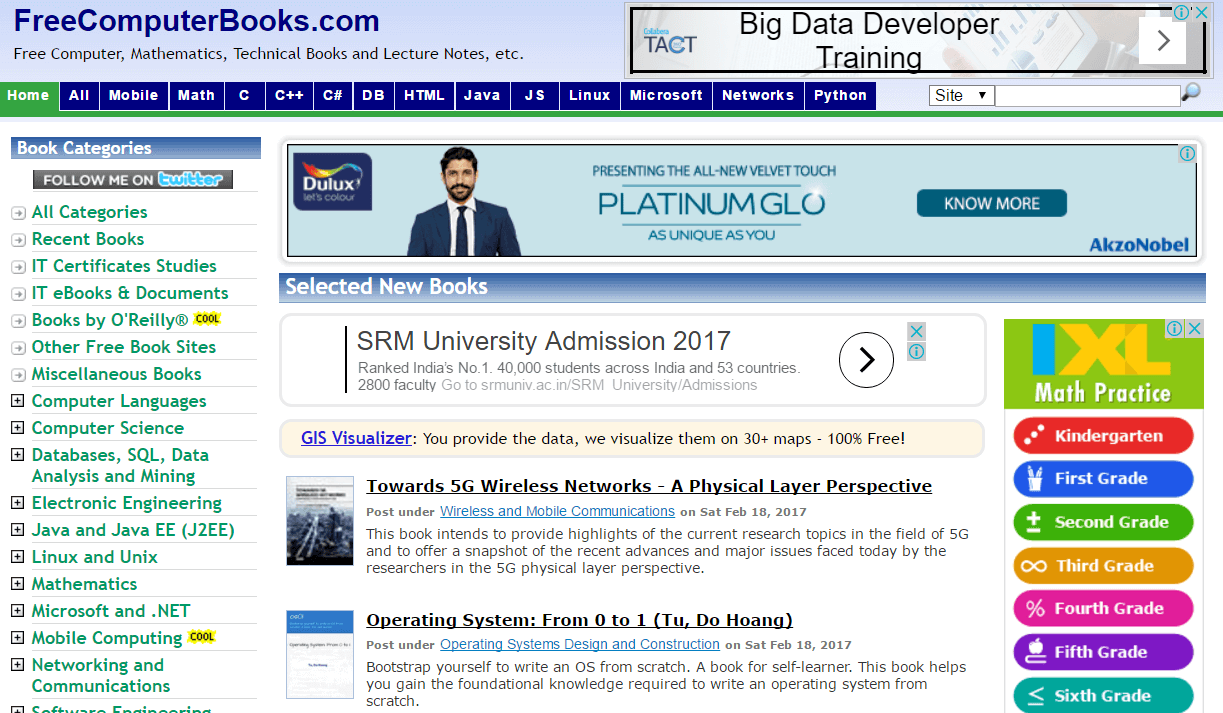Open the Linux nav tab

(589, 96)
